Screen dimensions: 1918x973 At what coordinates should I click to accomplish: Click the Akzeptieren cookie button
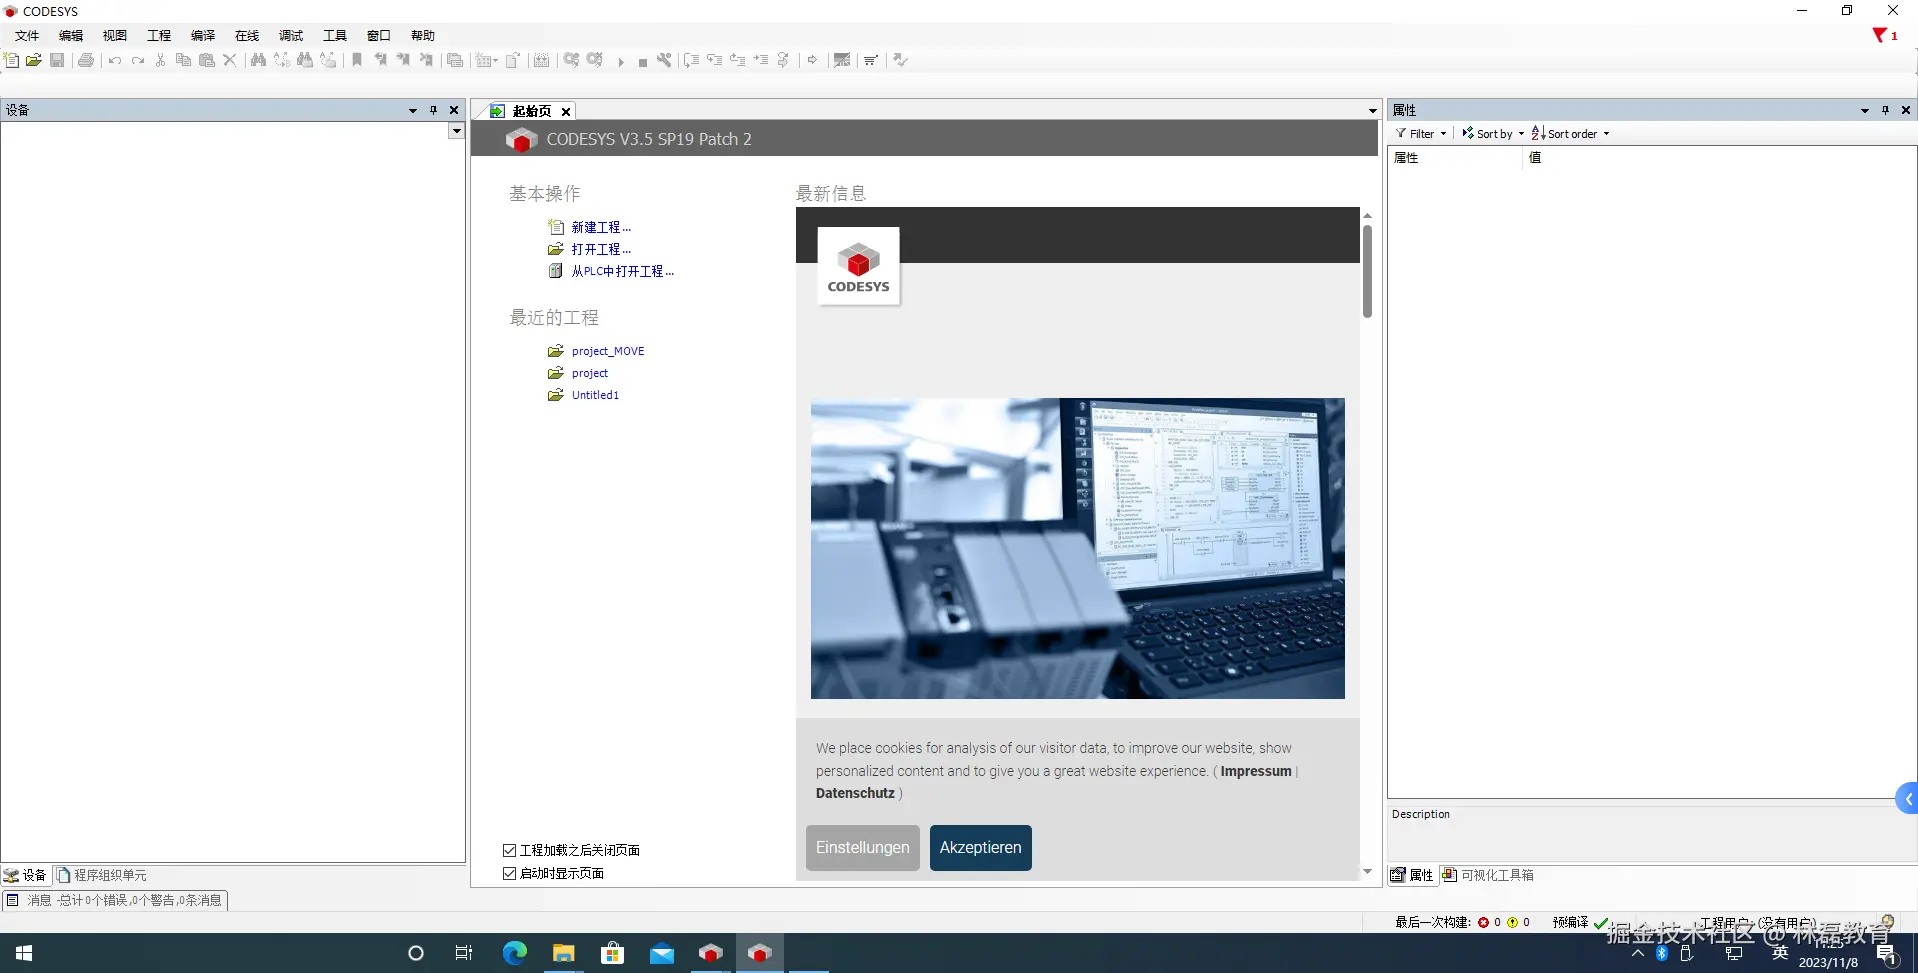click(x=980, y=848)
